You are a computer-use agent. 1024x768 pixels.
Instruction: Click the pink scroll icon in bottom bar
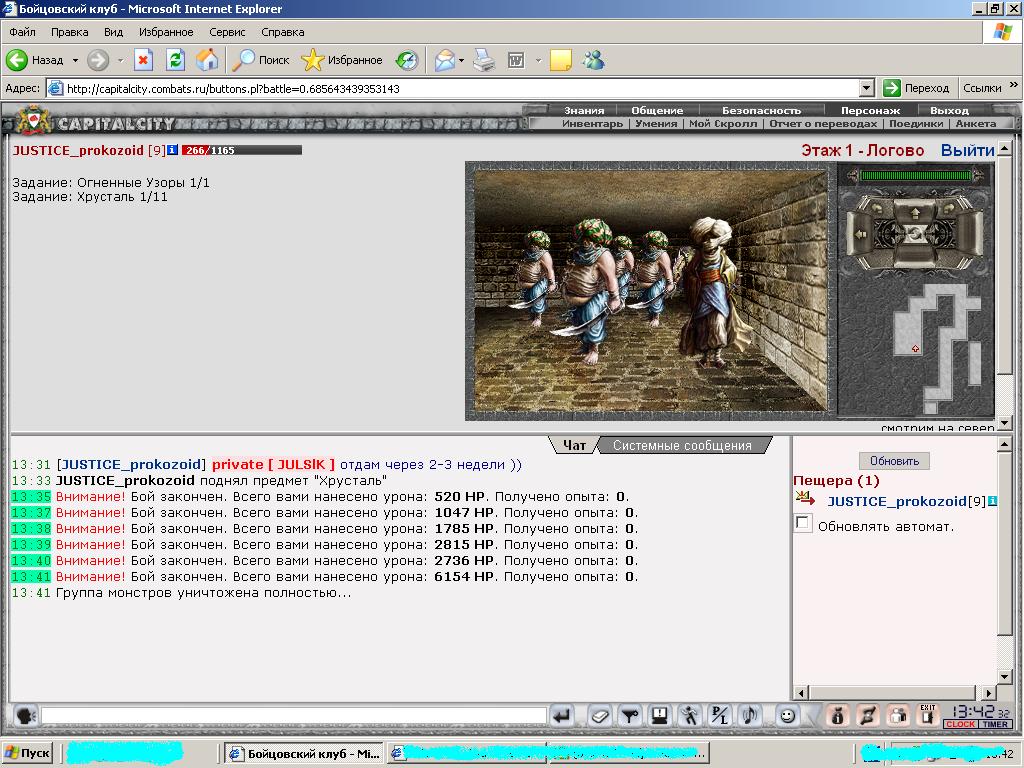[x=868, y=716]
